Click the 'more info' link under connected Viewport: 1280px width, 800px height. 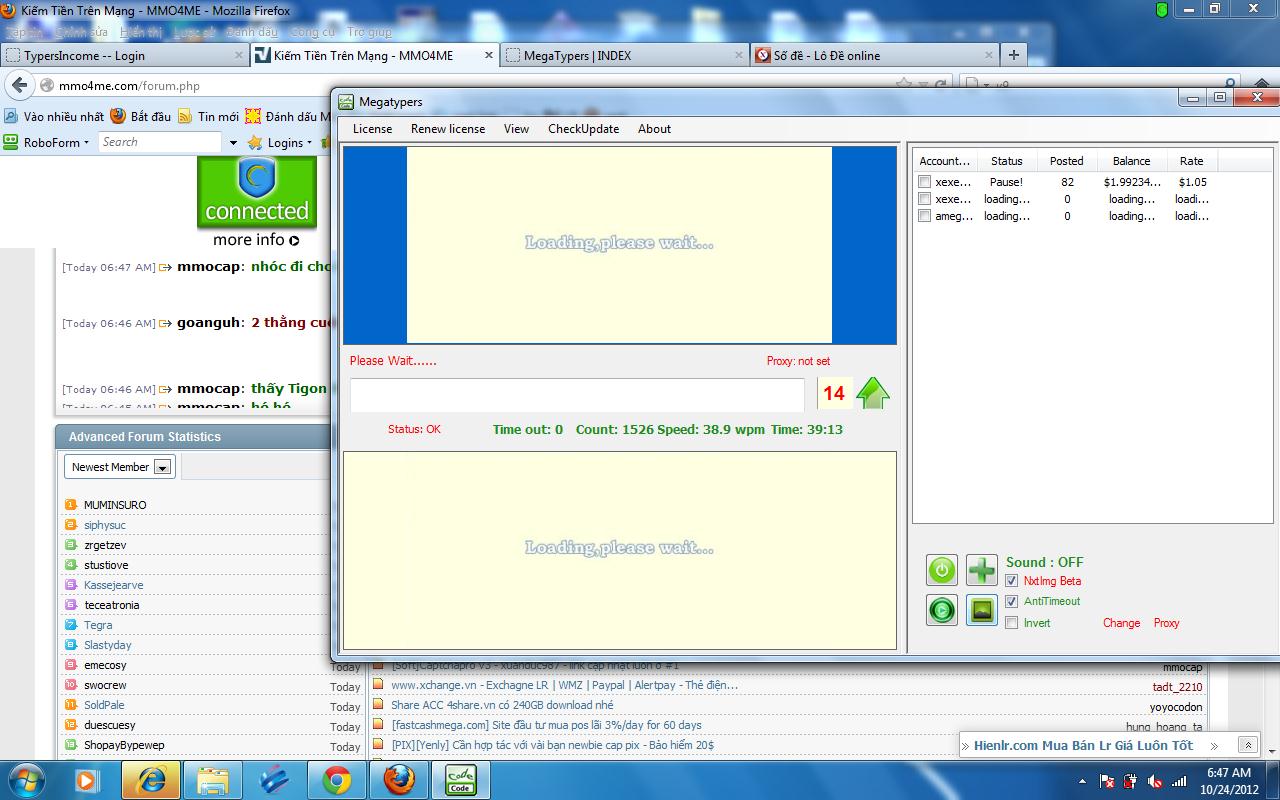(x=256, y=240)
